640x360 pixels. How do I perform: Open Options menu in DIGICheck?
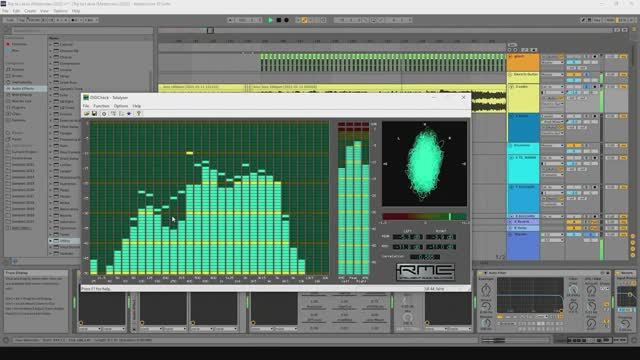pyautogui.click(x=121, y=106)
